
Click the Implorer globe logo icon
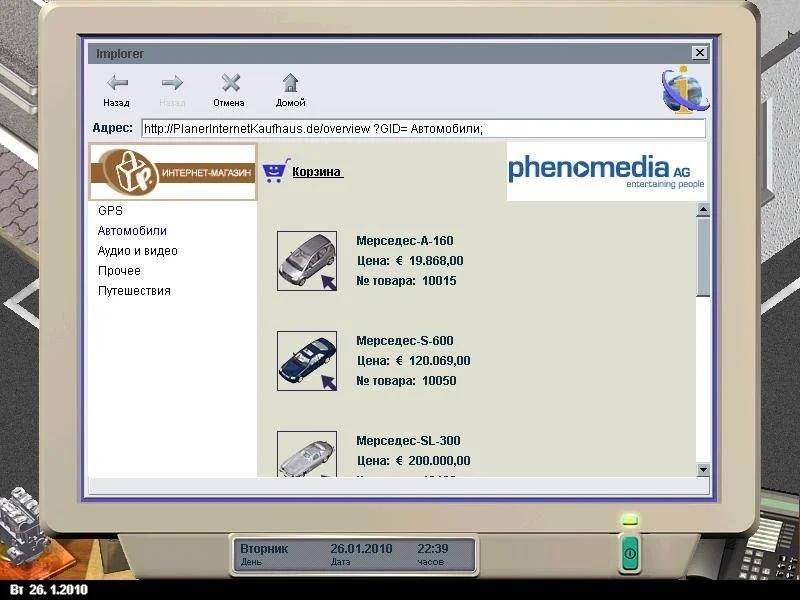(684, 89)
